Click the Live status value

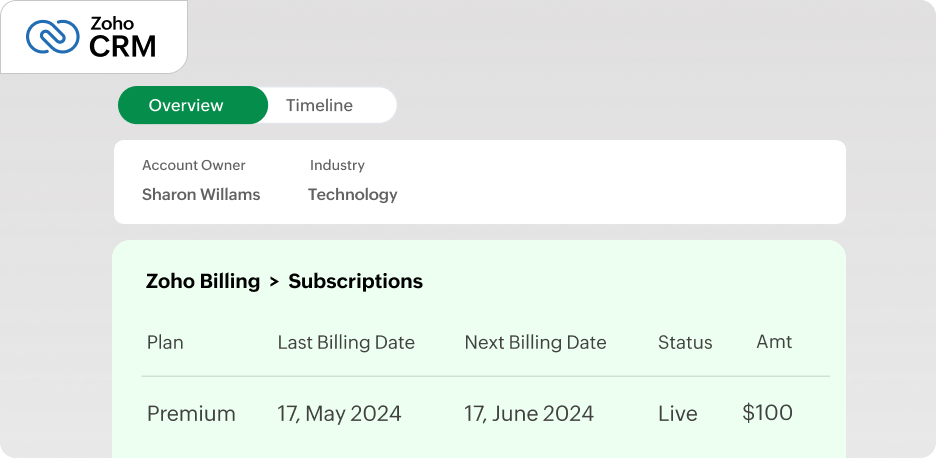point(677,413)
